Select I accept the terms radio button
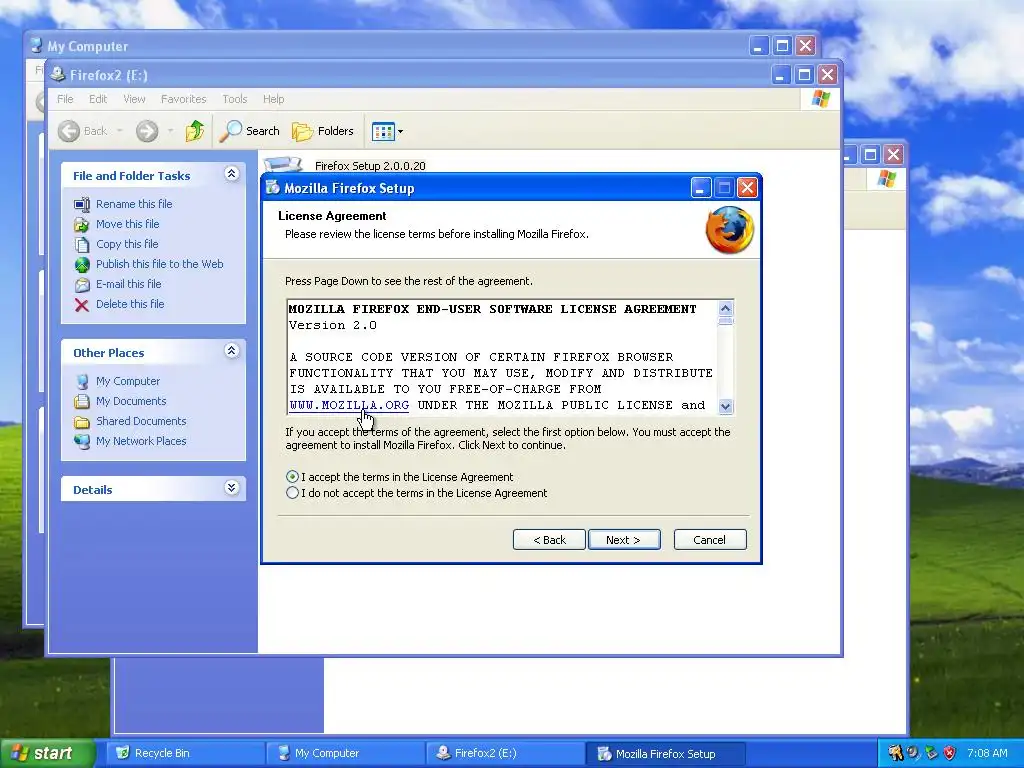The width and height of the screenshot is (1024, 768). (293, 477)
